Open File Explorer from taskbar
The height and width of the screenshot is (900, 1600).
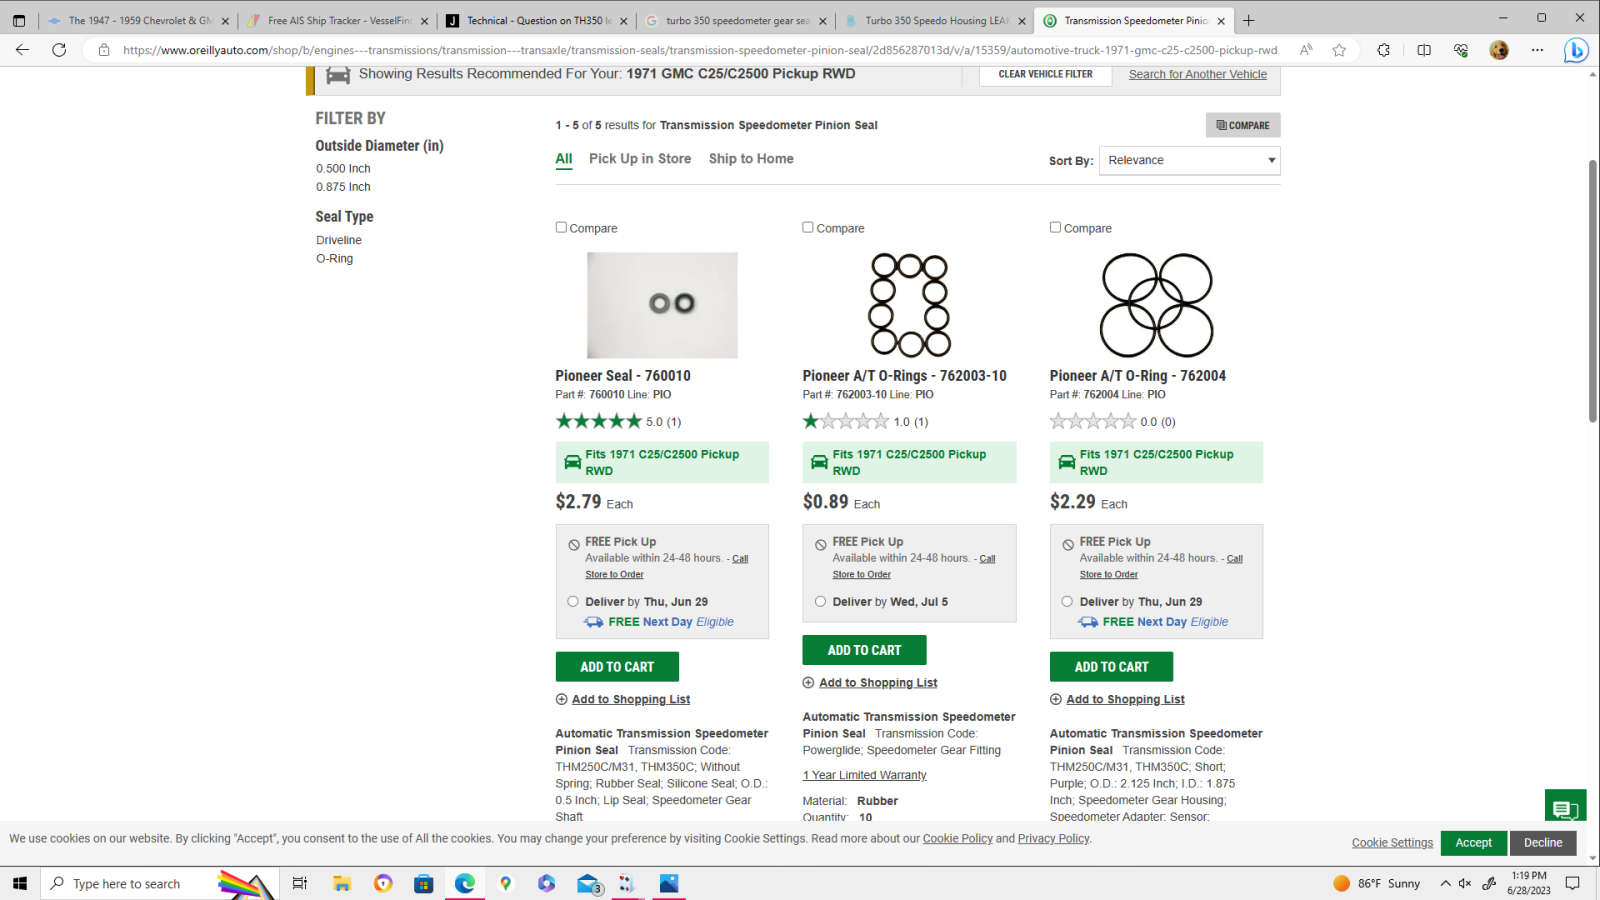(342, 883)
